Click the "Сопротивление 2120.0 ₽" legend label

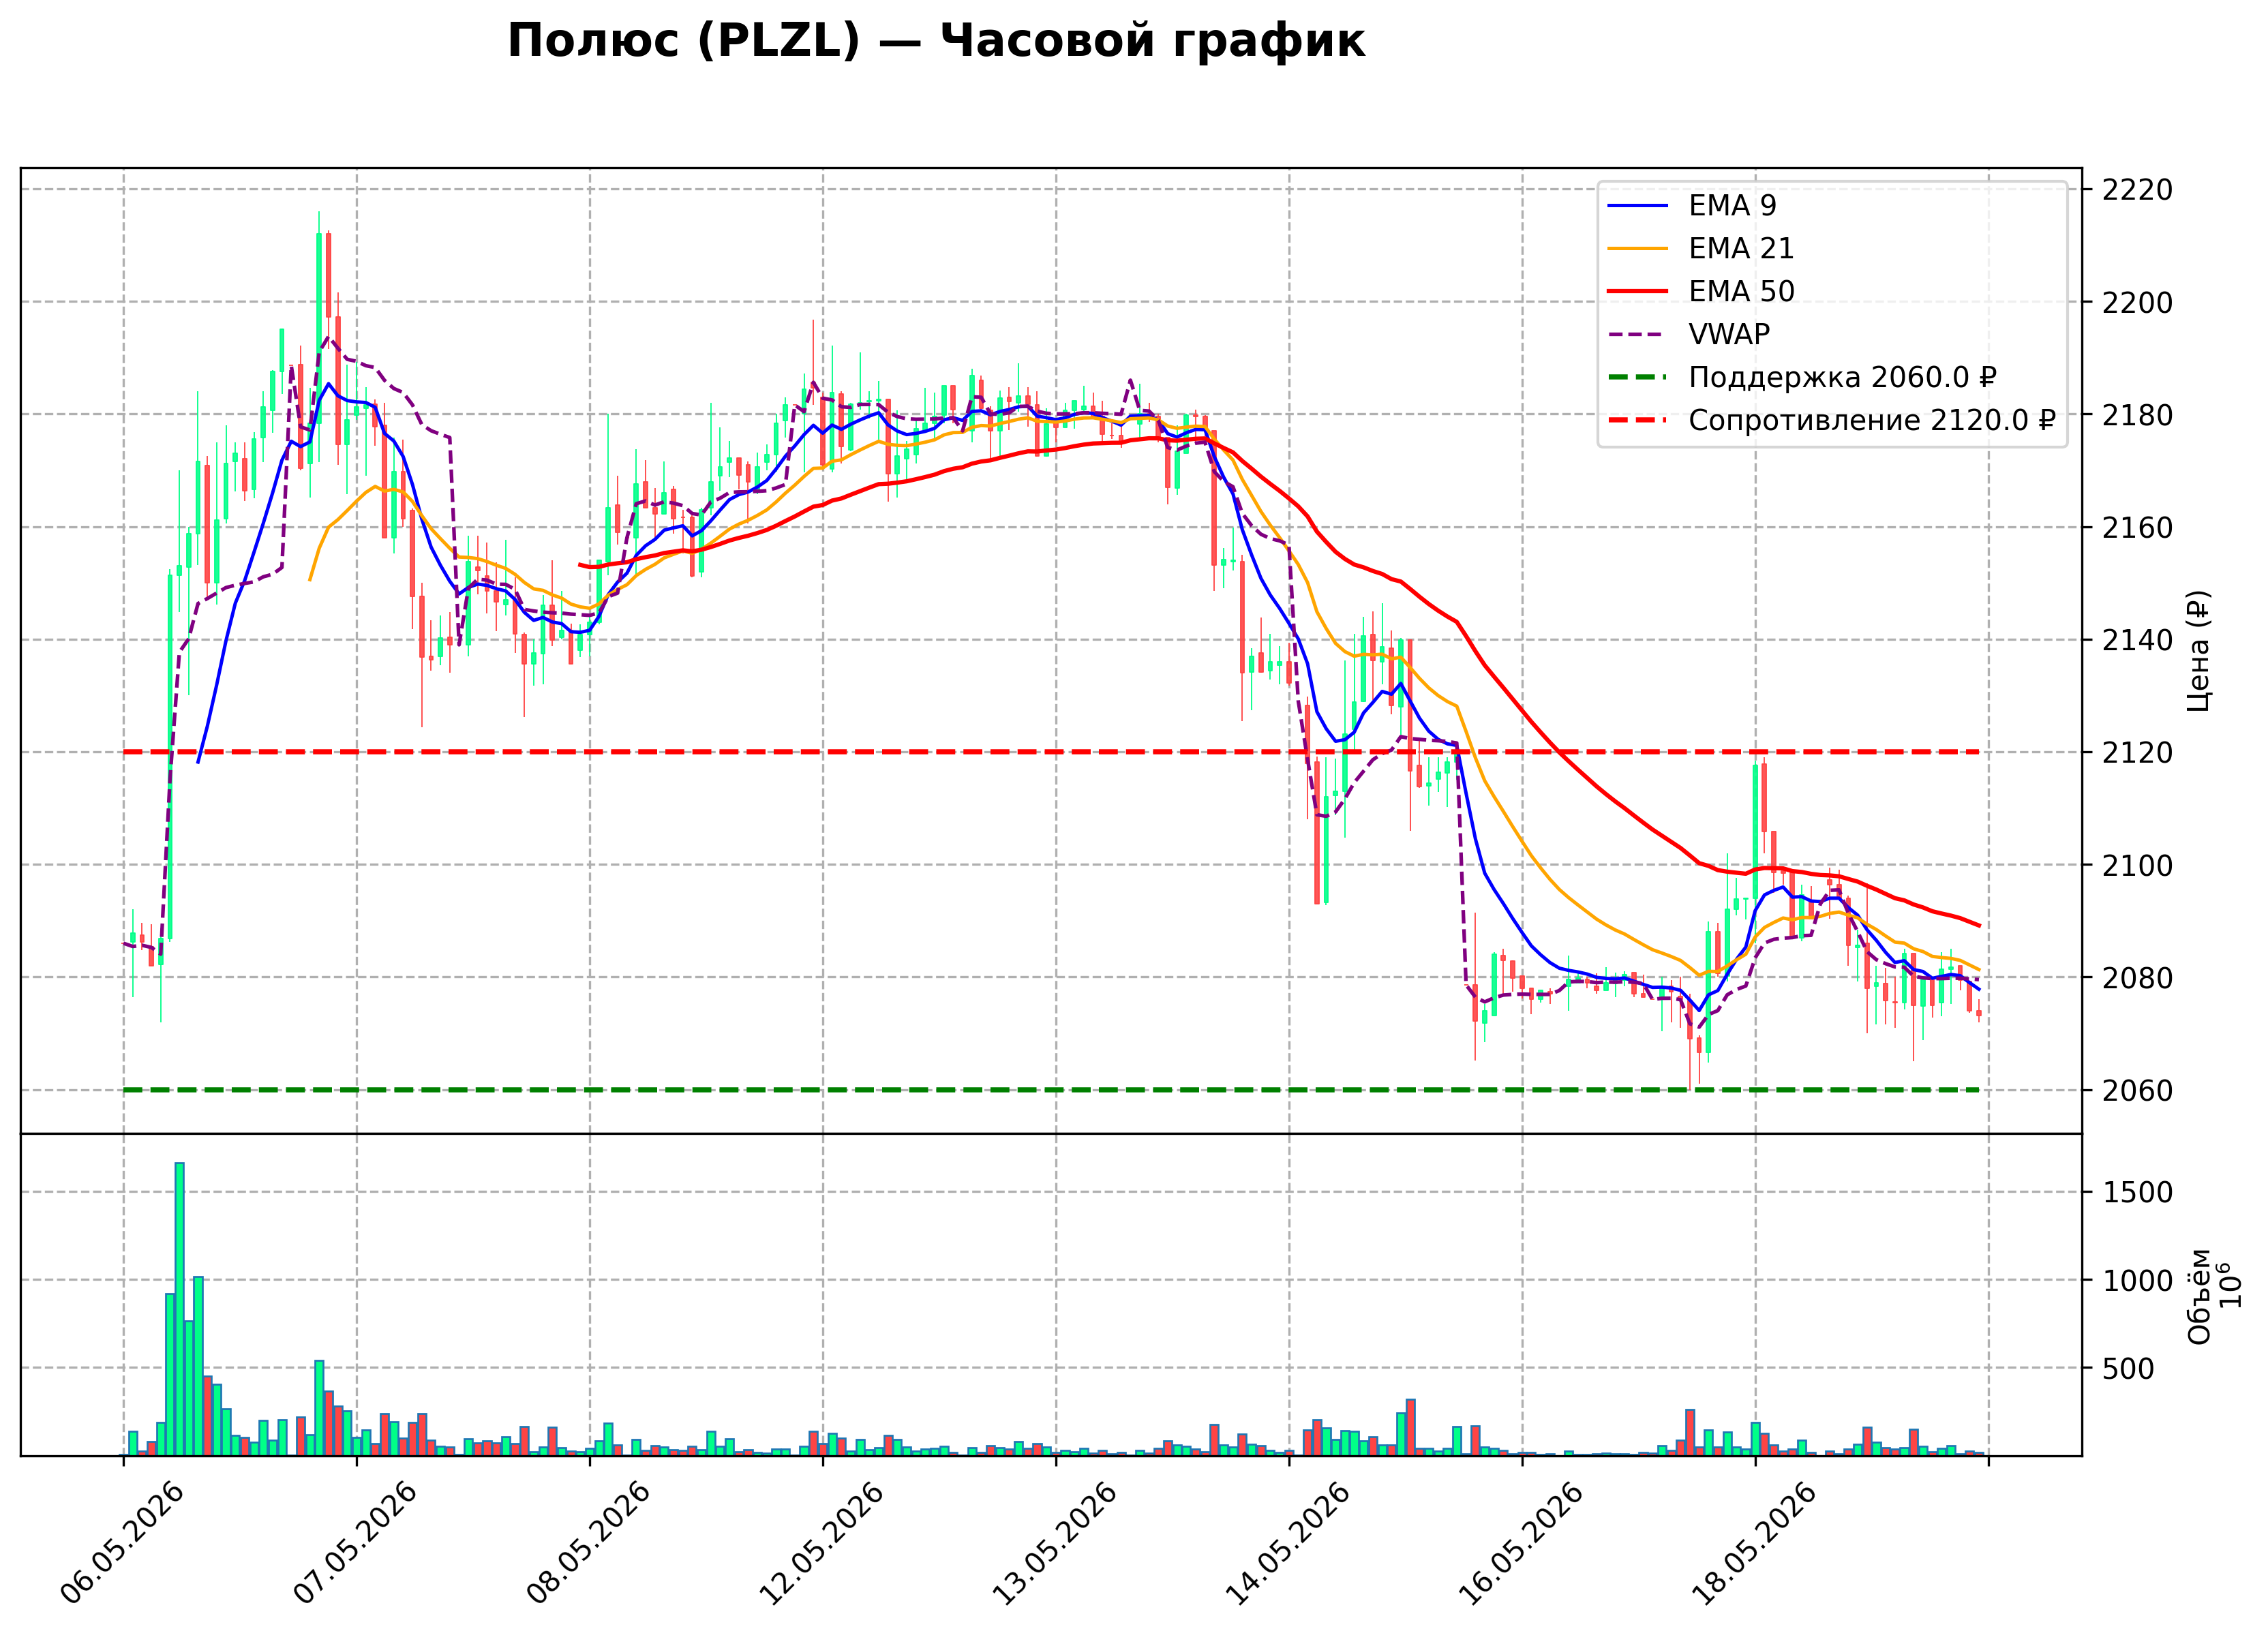(x=1871, y=421)
